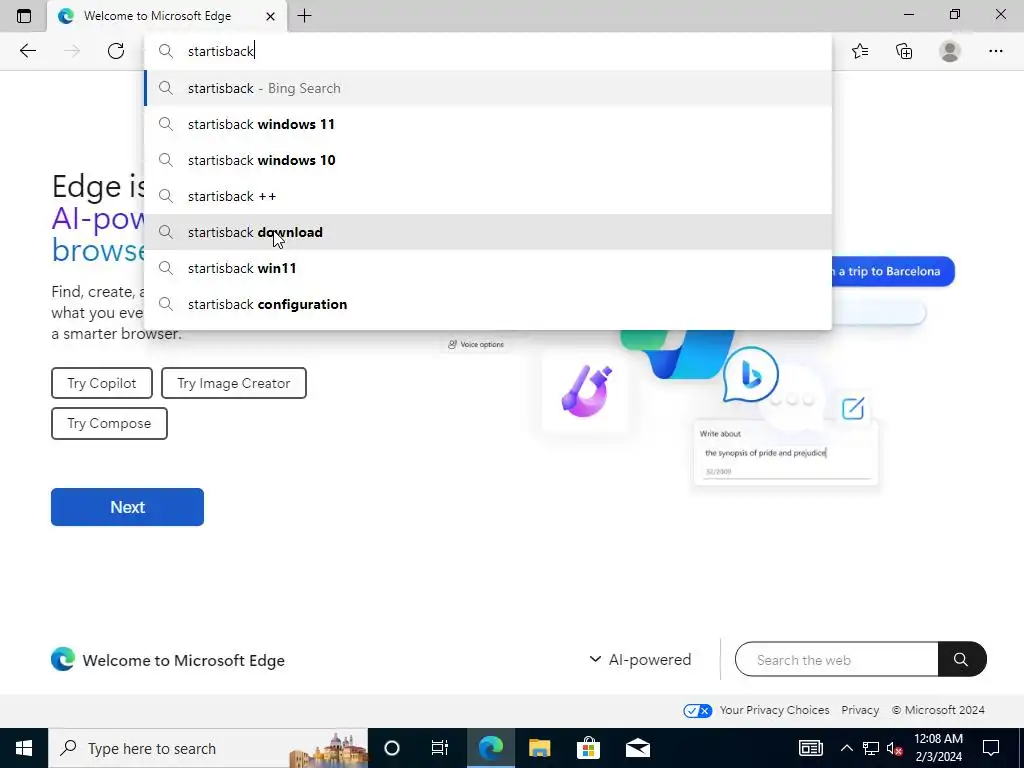Click the trip to Barcelona chip
This screenshot has width=1024, height=768.
(x=891, y=271)
